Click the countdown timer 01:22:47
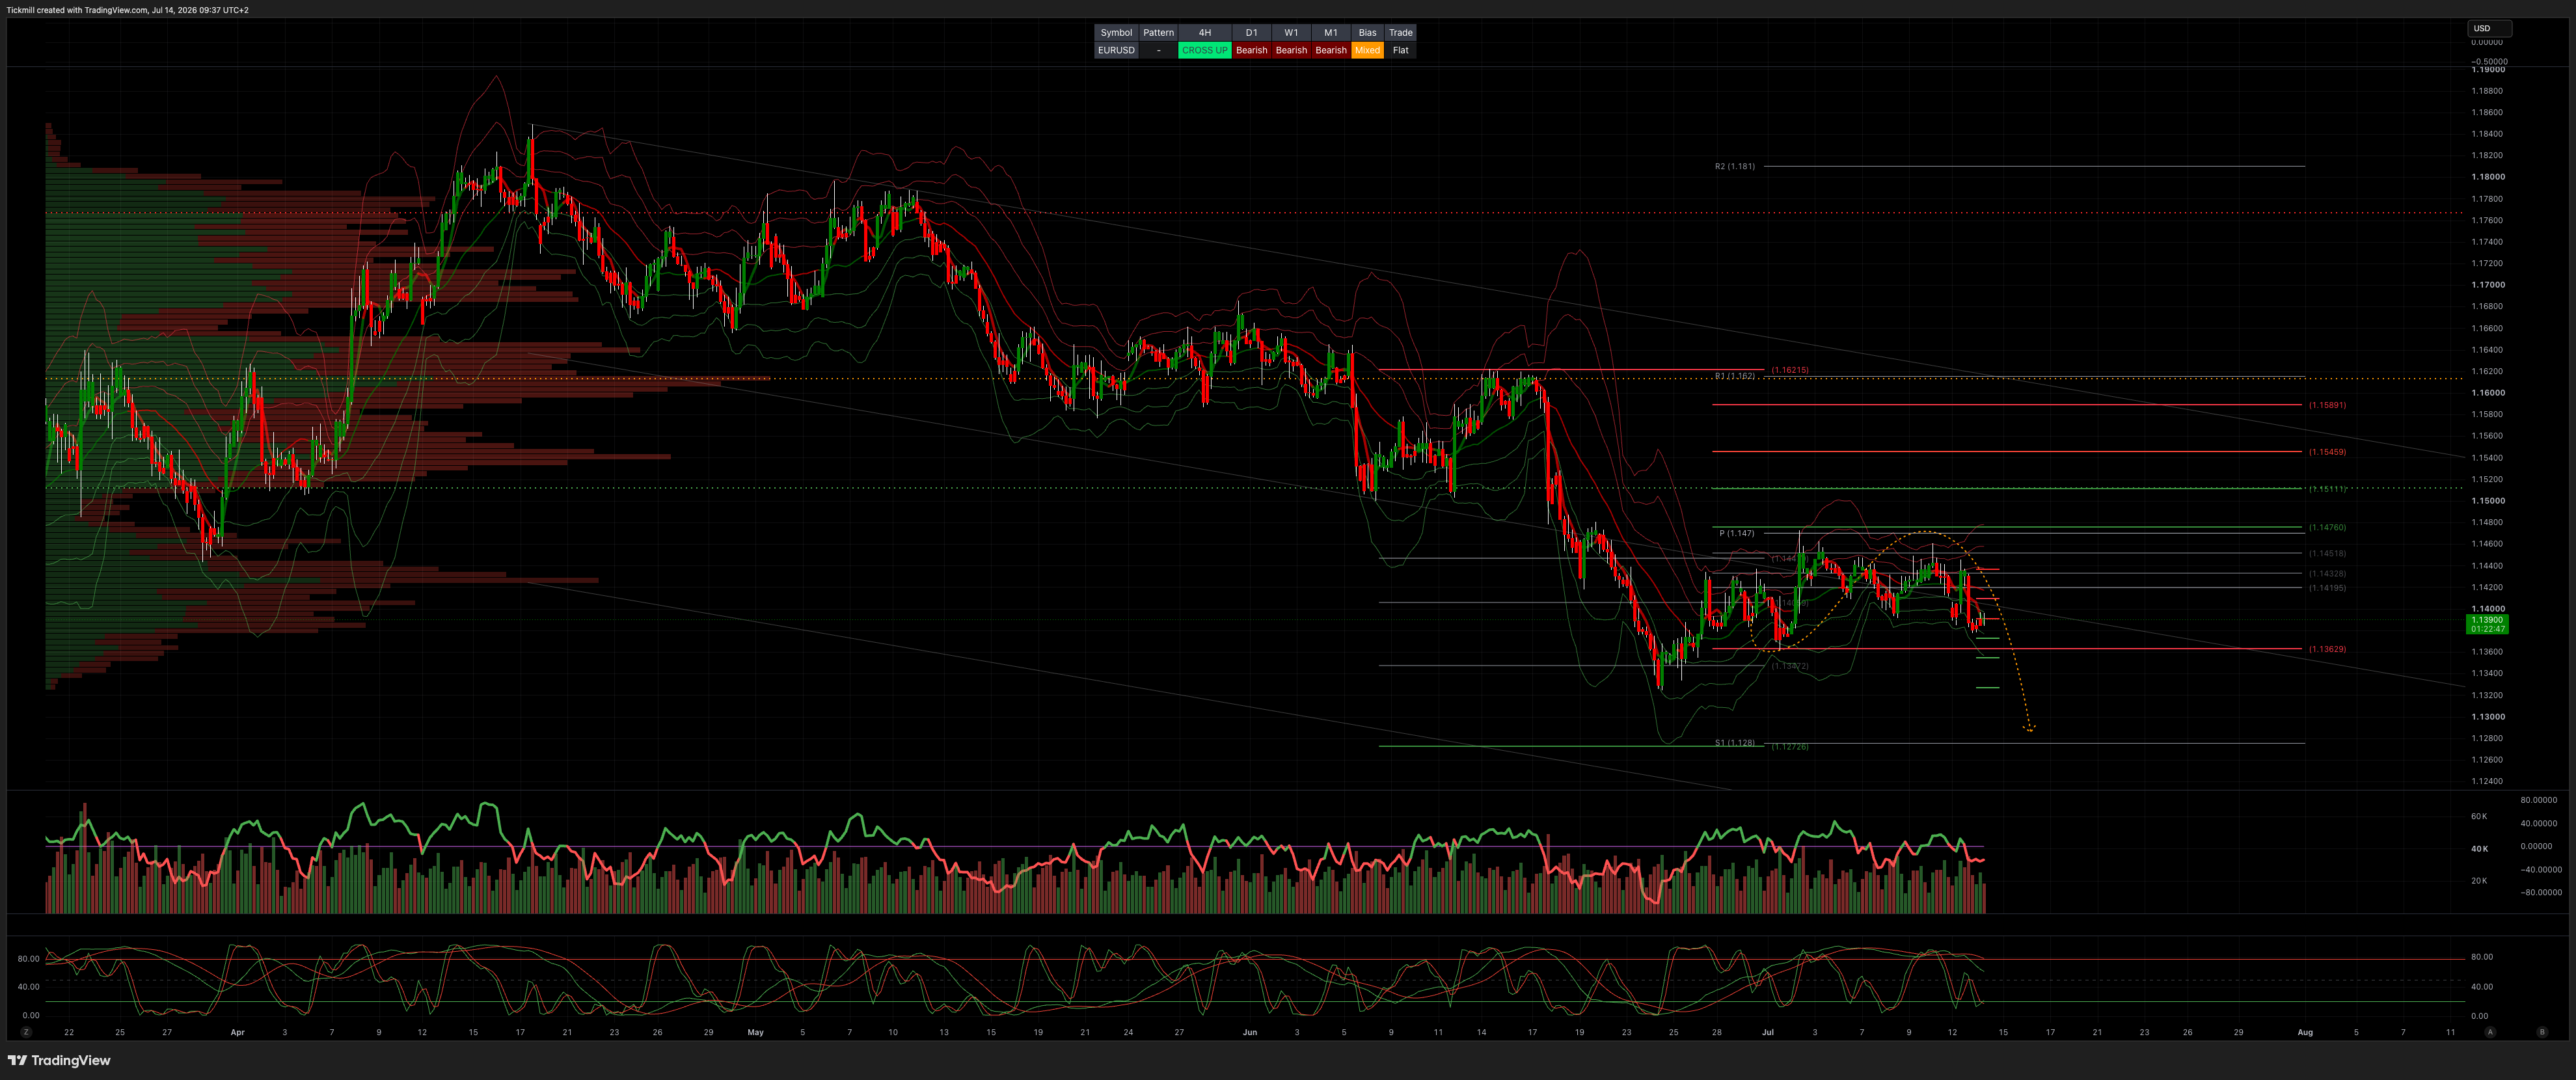The width and height of the screenshot is (2576, 1080). click(2487, 629)
